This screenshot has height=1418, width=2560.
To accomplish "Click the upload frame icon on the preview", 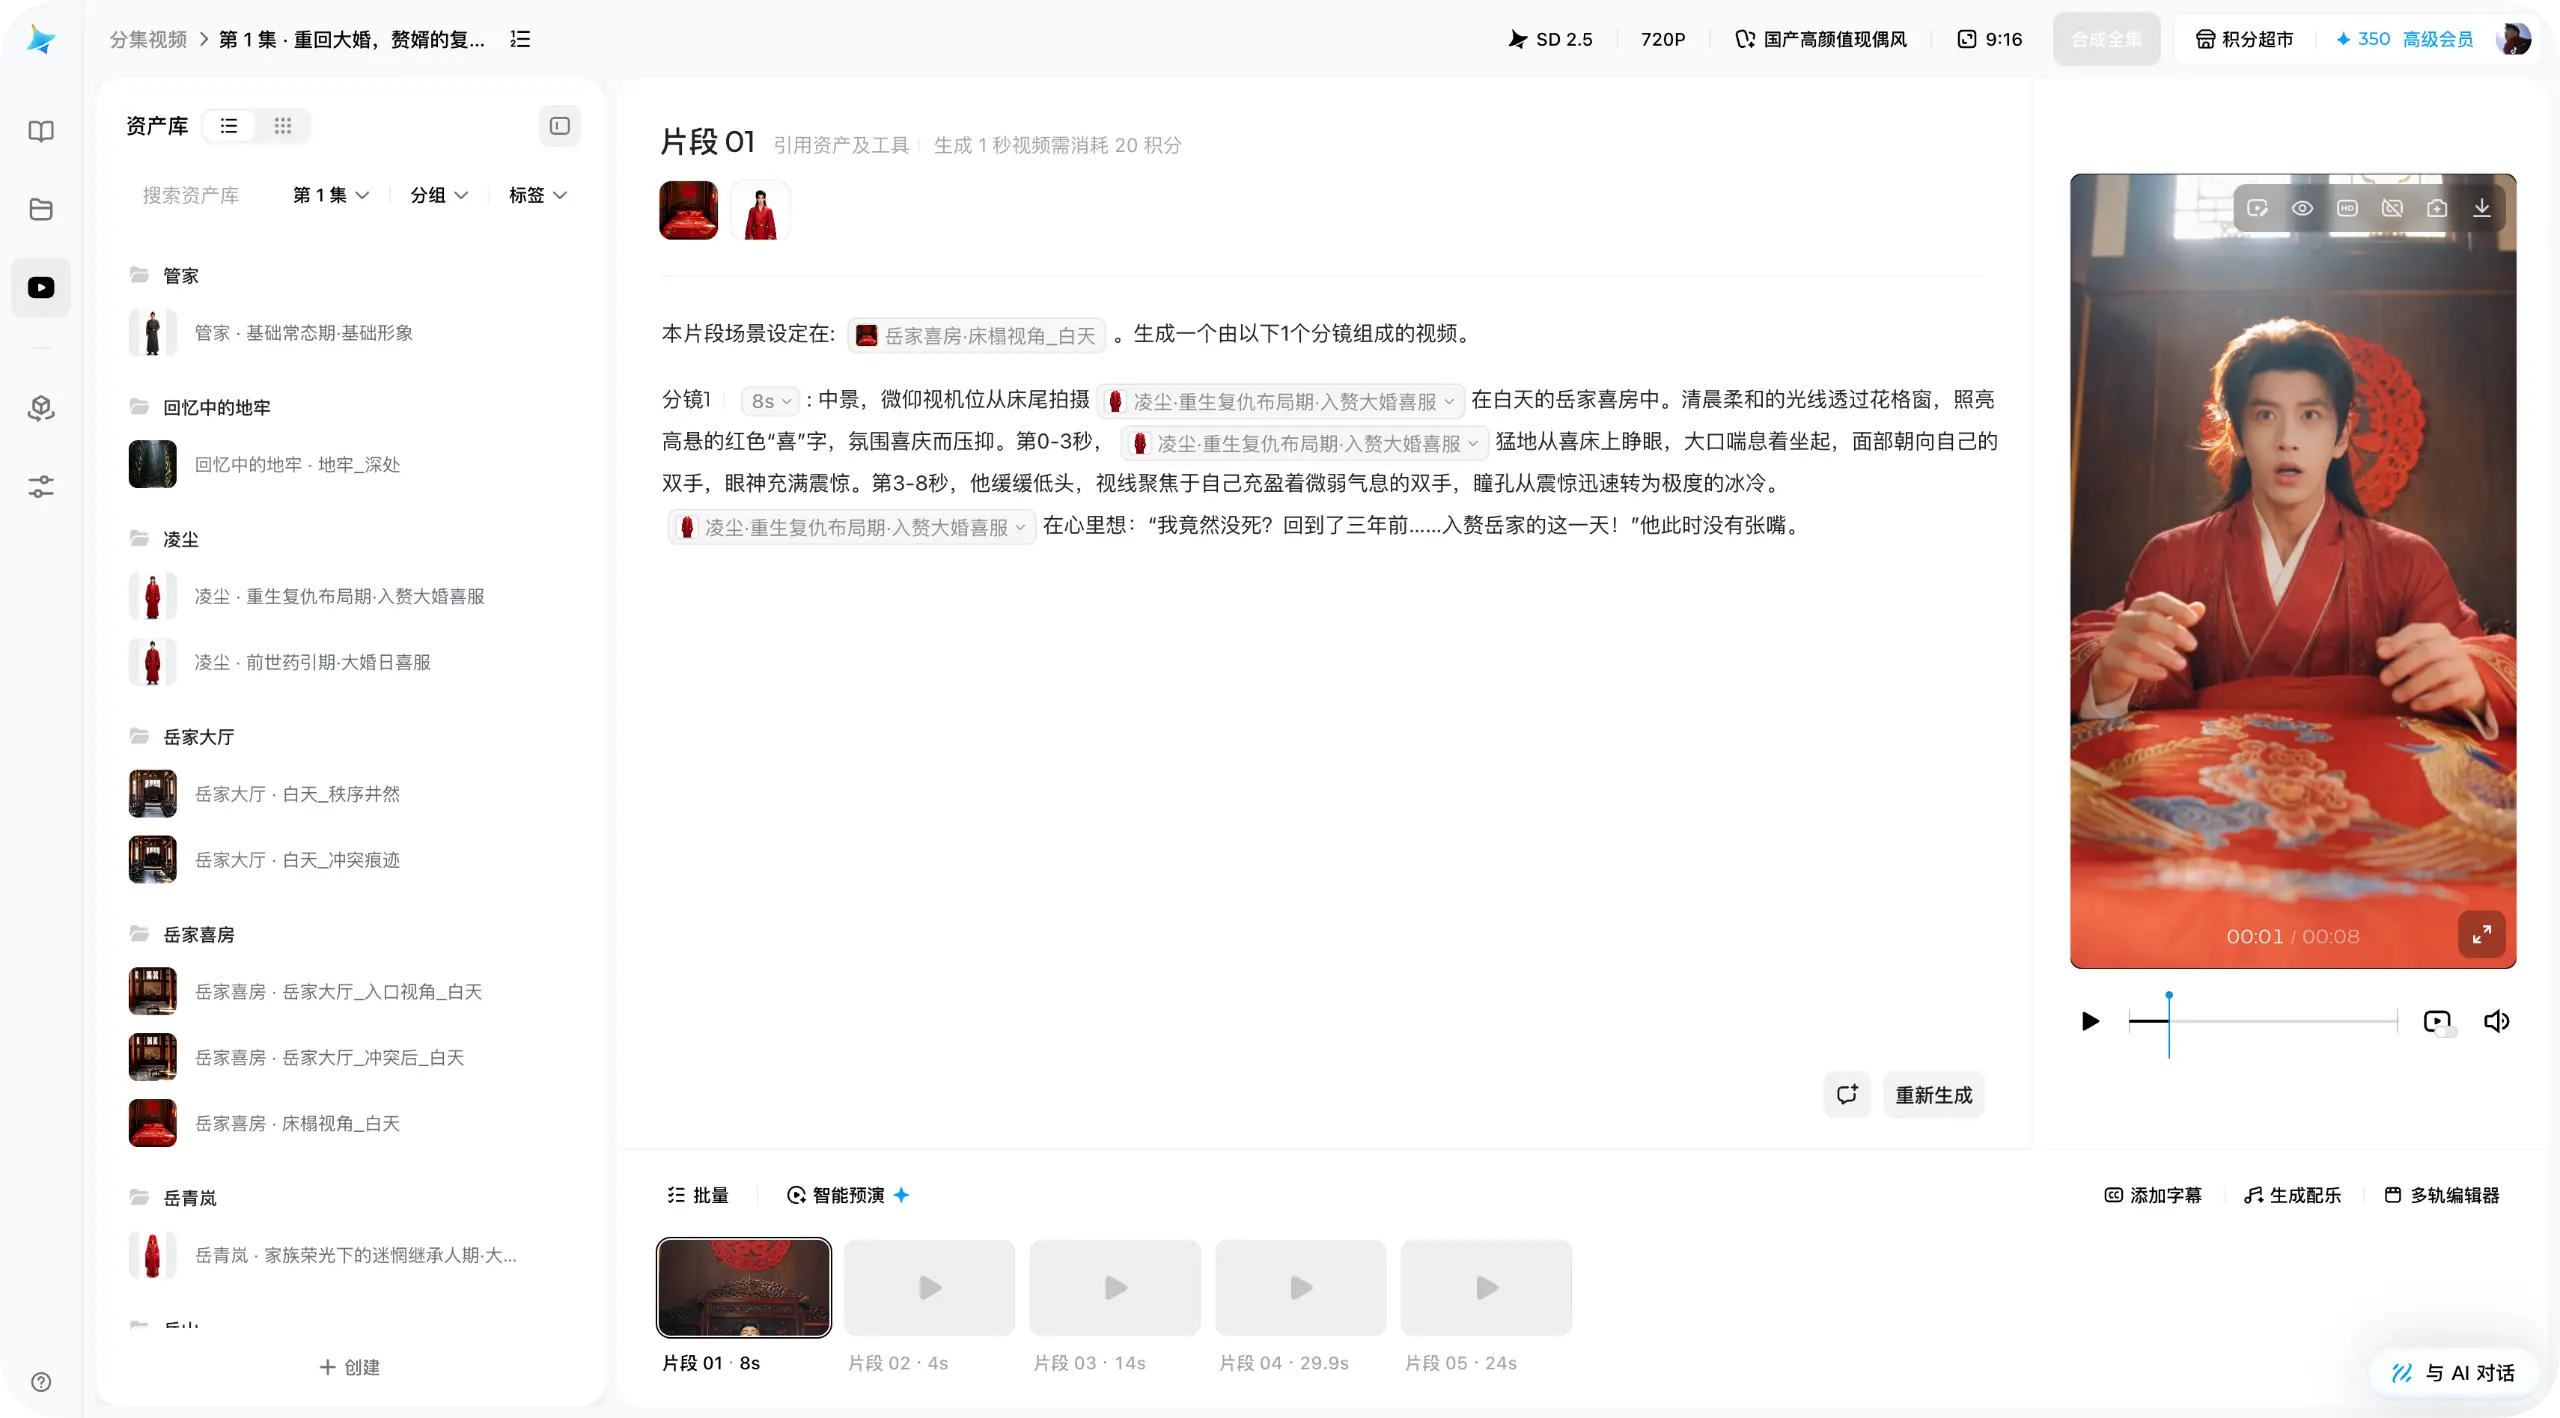I will (2437, 208).
